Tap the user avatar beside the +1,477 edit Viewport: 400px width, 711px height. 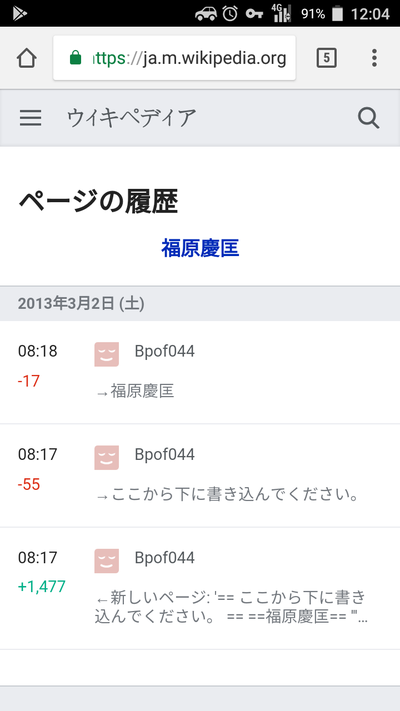(107, 561)
